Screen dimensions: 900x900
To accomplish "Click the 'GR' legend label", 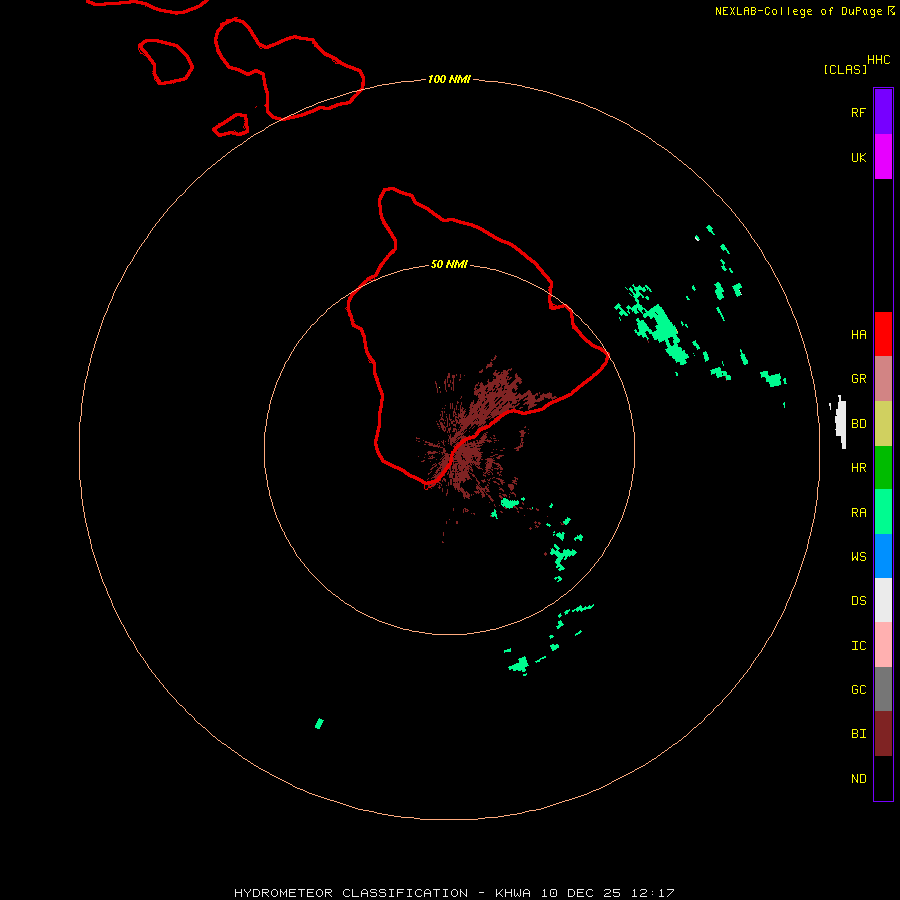I will [x=858, y=379].
